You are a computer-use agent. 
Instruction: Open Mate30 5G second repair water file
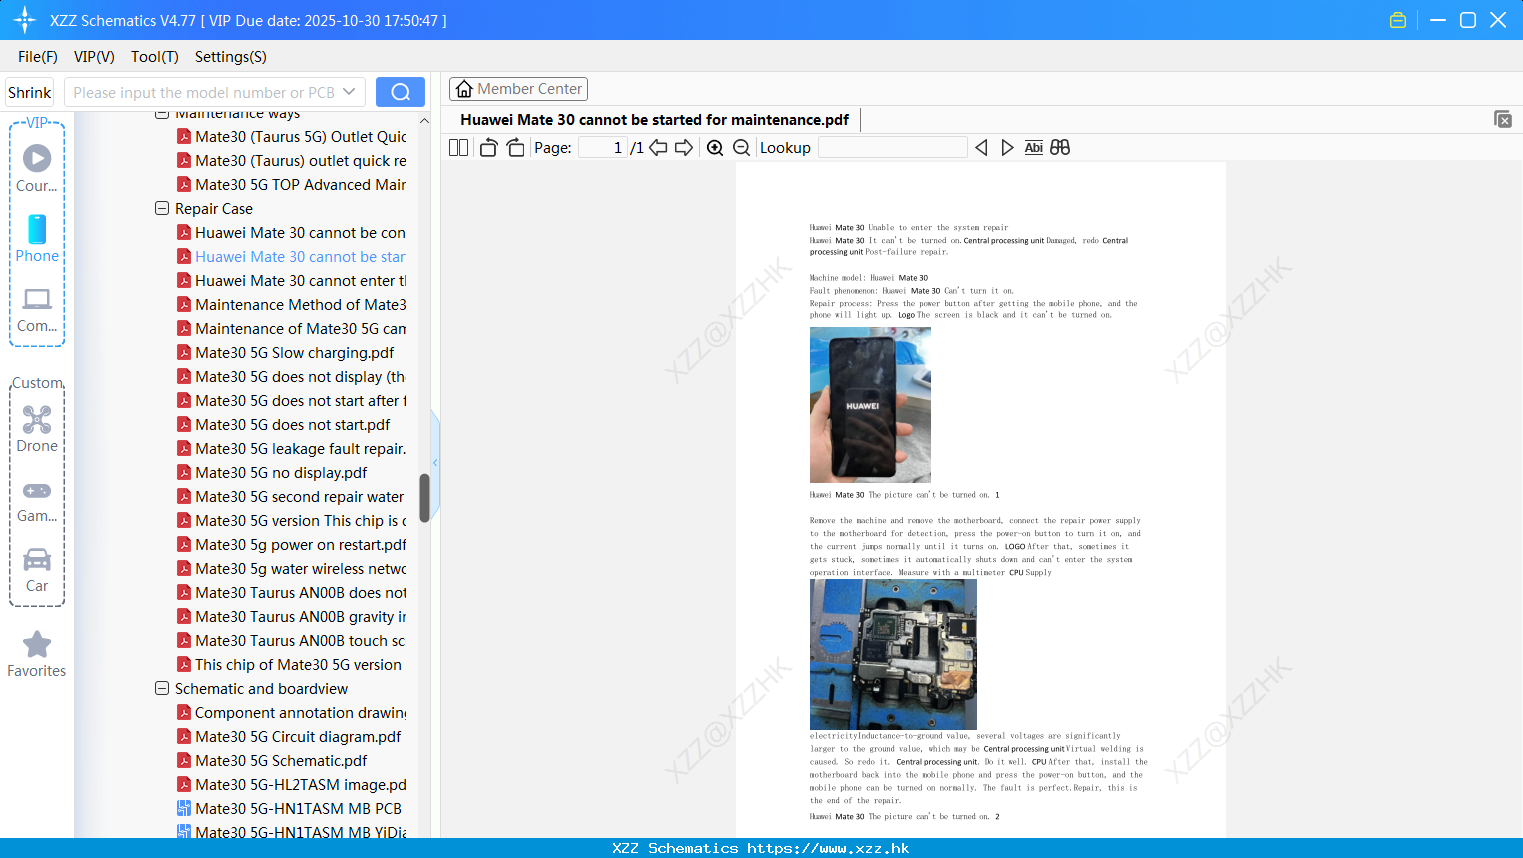pyautogui.click(x=292, y=497)
